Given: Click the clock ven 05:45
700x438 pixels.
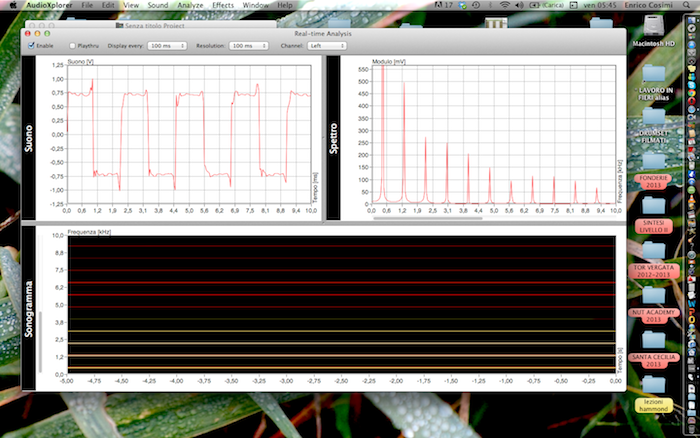Looking at the screenshot, I should [600, 5].
